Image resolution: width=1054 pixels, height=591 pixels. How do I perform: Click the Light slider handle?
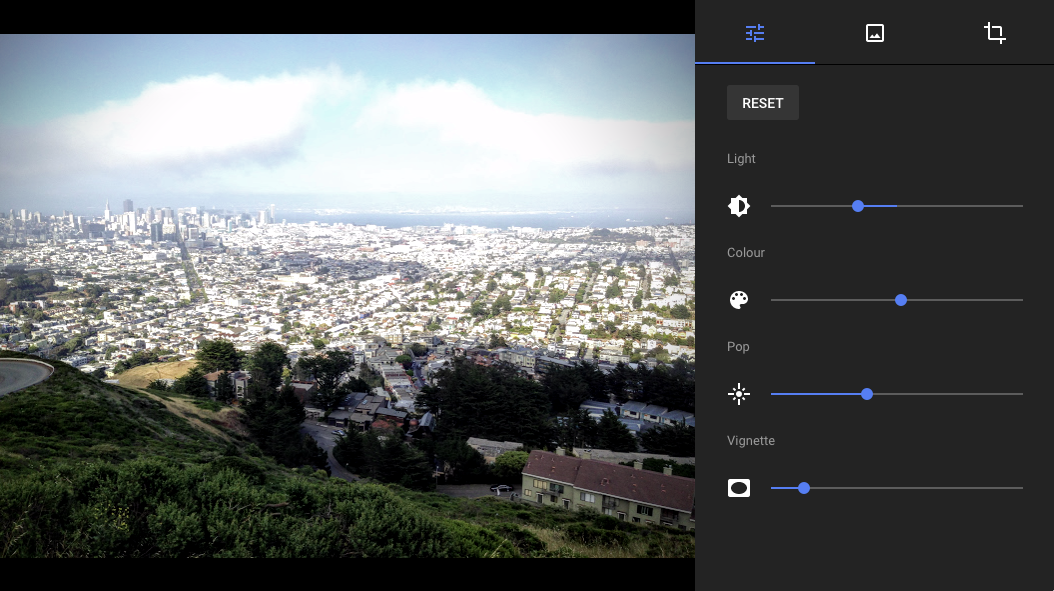tap(858, 206)
